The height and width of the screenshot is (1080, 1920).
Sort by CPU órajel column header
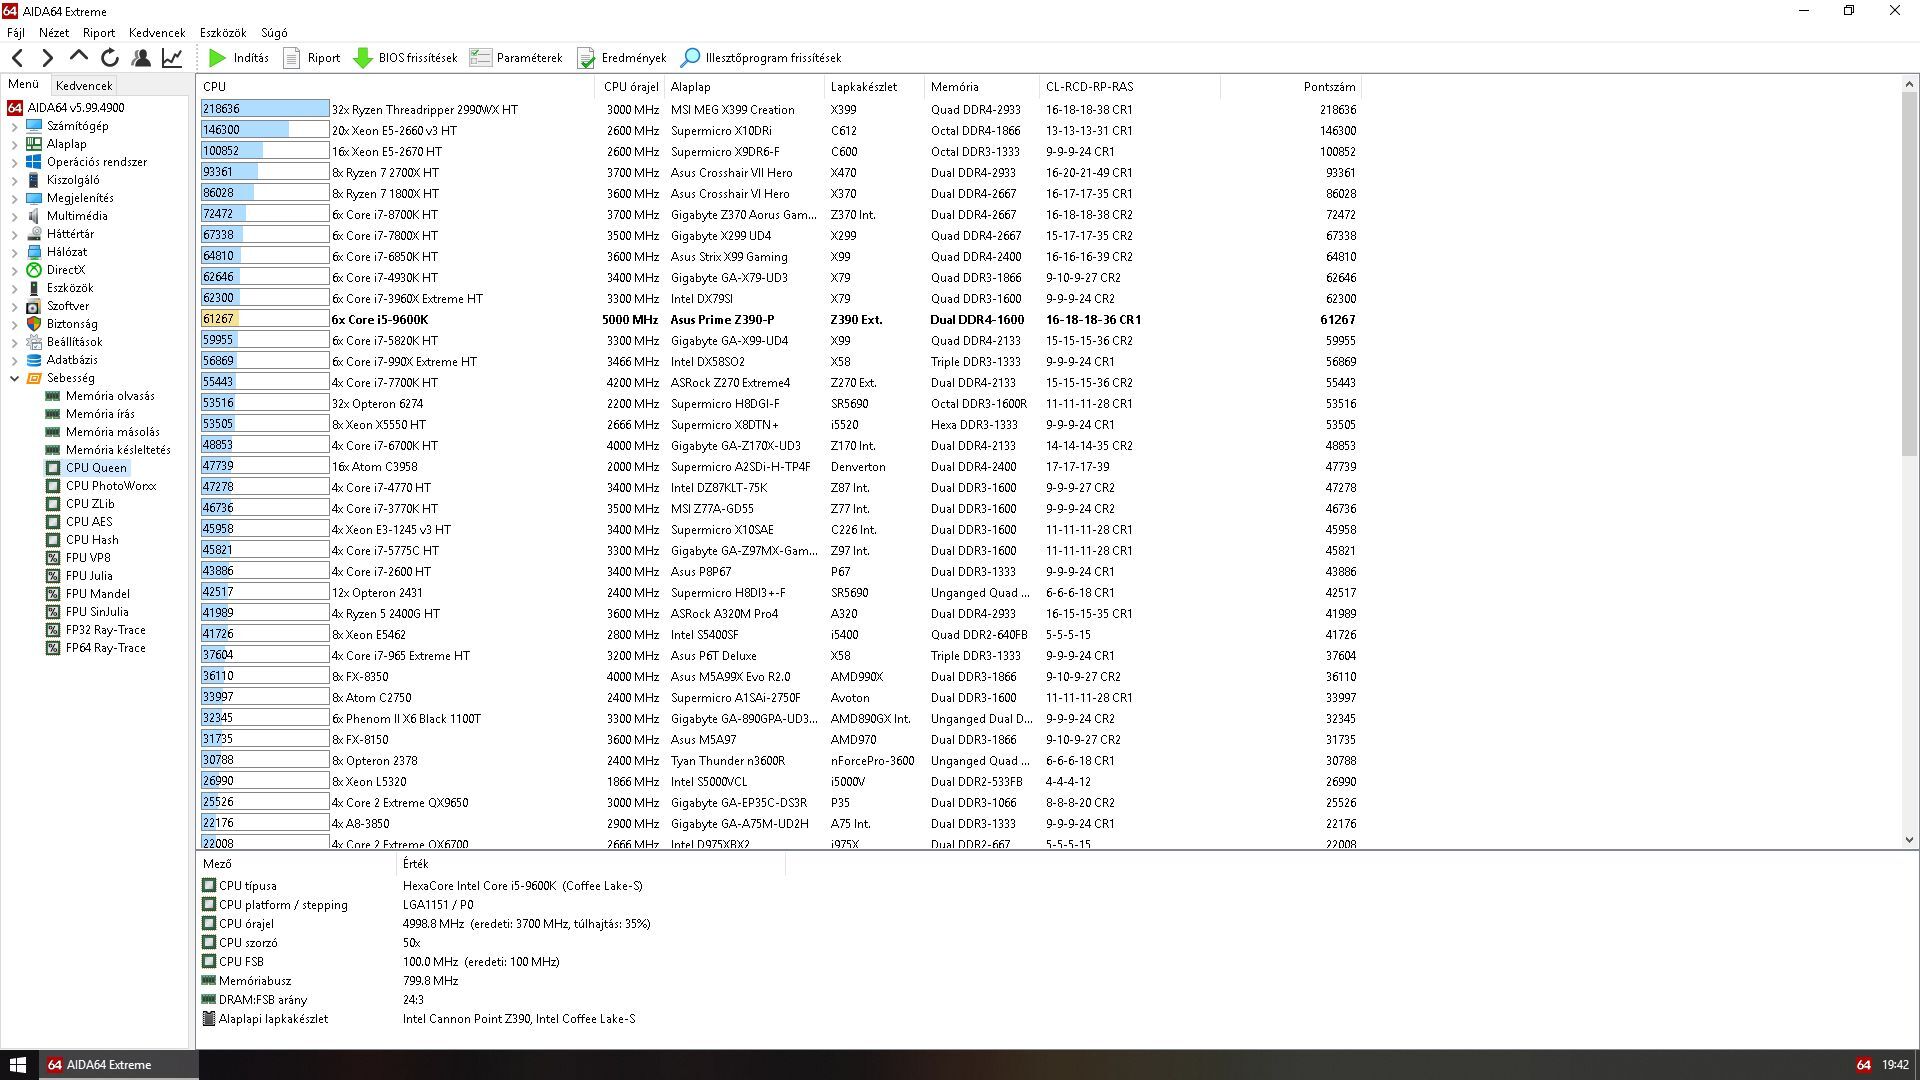(x=631, y=87)
